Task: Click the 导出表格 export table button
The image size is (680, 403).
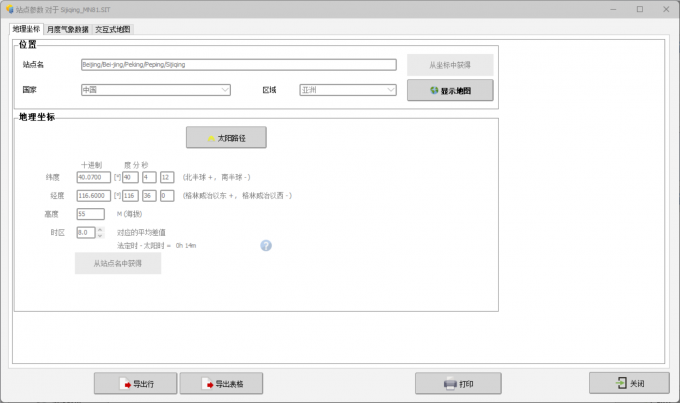Action: [x=230, y=383]
